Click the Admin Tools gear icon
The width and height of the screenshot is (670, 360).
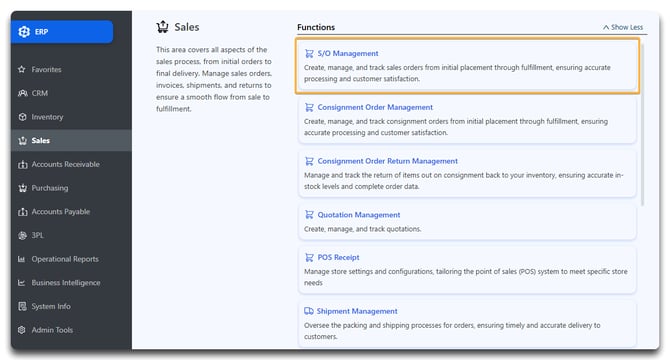[x=22, y=330]
